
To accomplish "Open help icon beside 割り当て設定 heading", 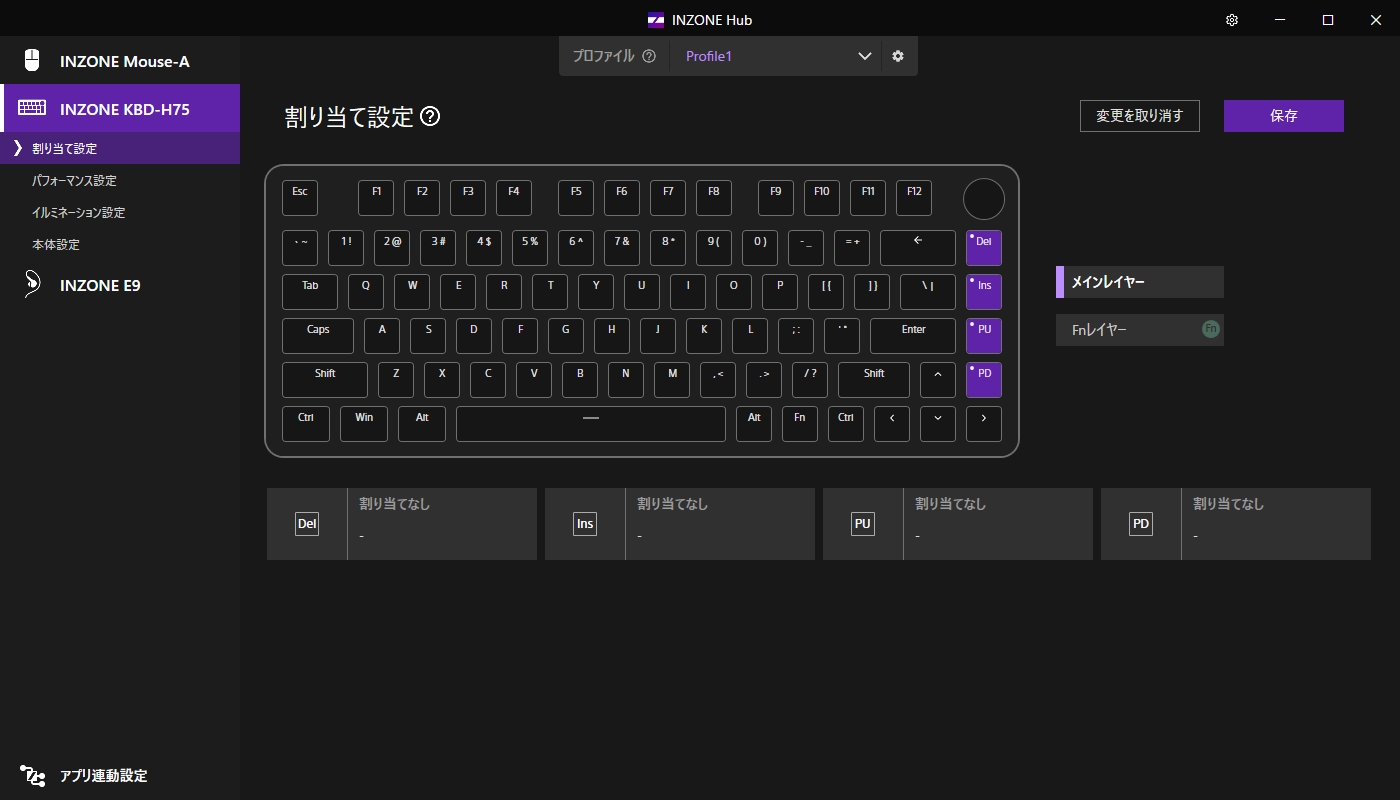I will point(430,117).
